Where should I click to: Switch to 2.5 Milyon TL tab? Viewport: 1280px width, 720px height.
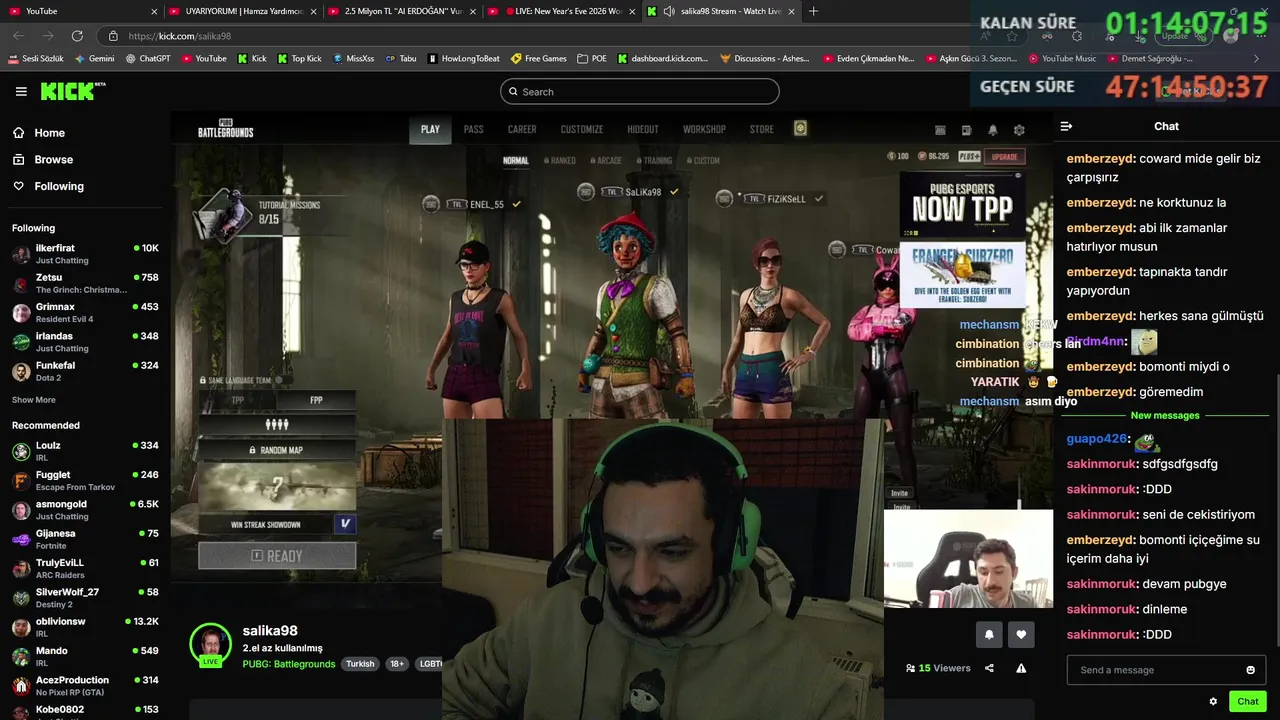402,11
